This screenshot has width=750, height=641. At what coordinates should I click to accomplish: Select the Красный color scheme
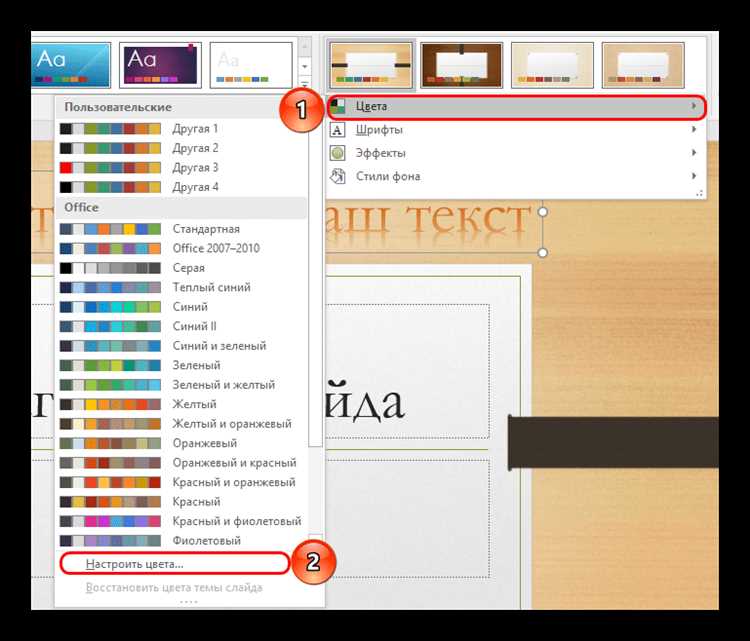[x=182, y=502]
